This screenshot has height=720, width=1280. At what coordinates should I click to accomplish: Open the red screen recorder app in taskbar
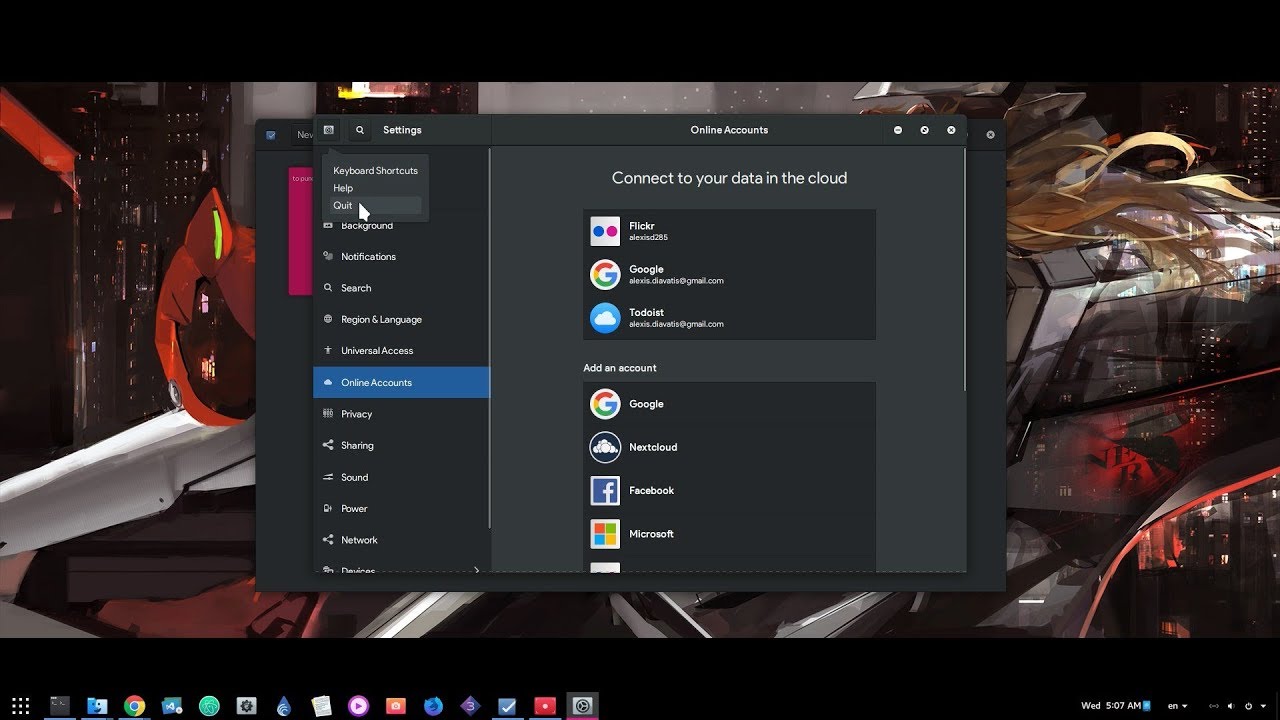545,706
